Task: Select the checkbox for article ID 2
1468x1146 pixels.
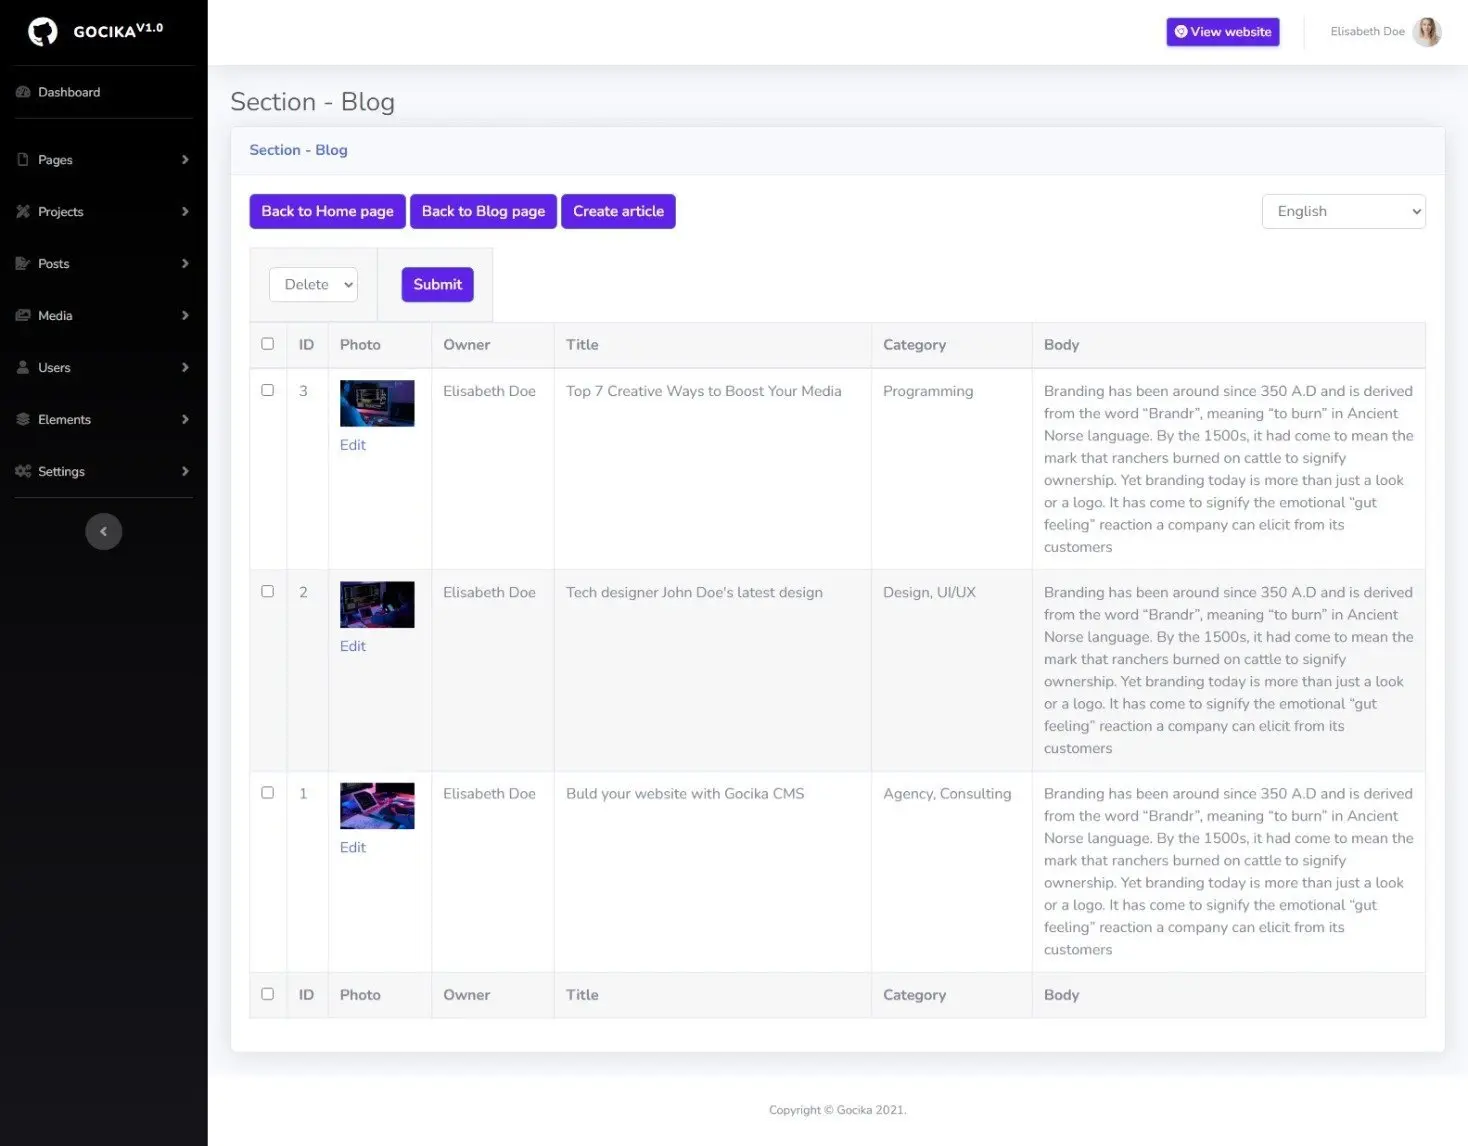Action: [268, 591]
